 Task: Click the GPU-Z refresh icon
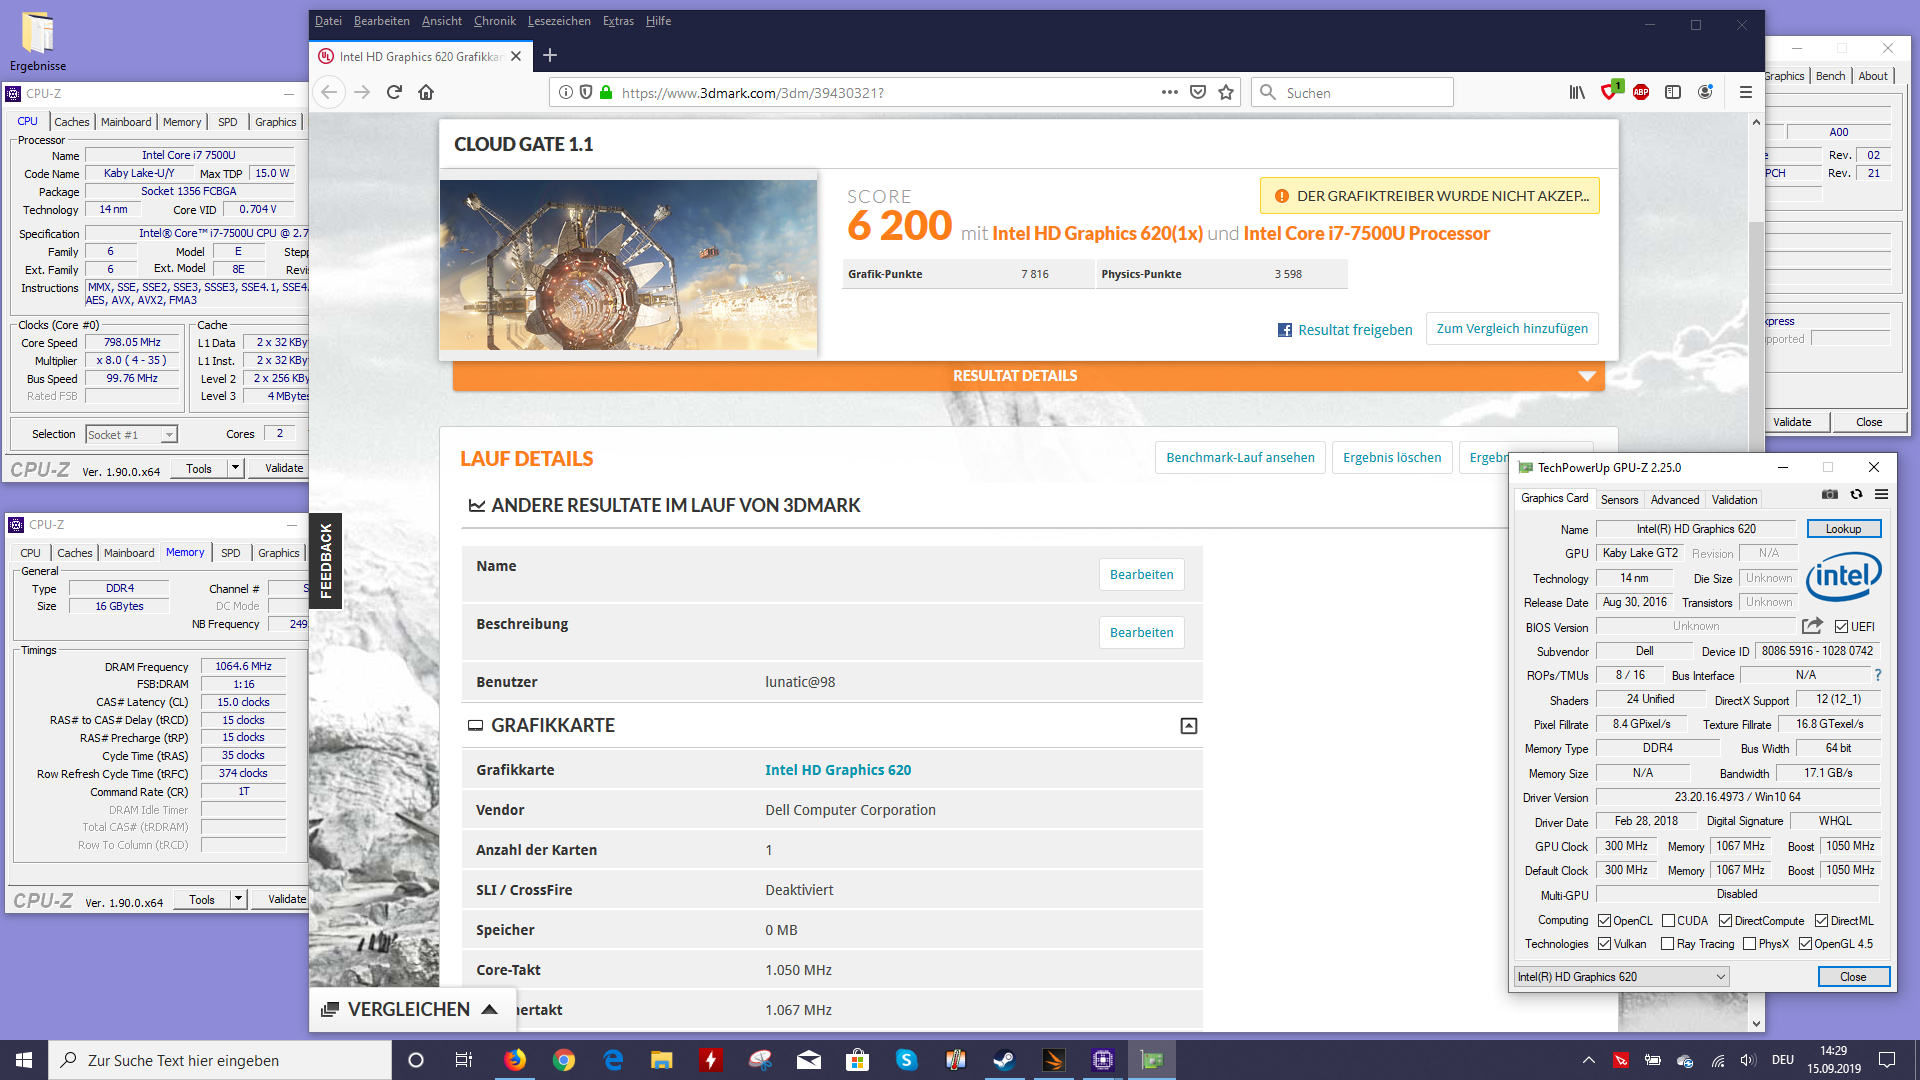tap(1856, 494)
